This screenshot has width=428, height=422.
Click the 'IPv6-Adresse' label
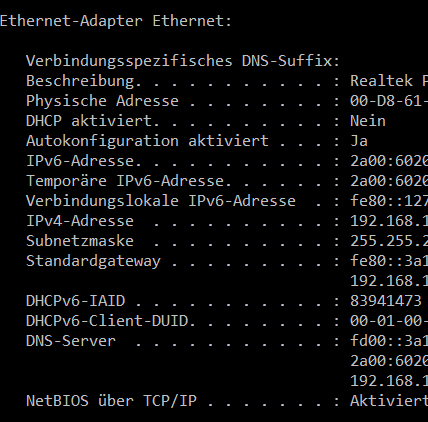click(80, 161)
